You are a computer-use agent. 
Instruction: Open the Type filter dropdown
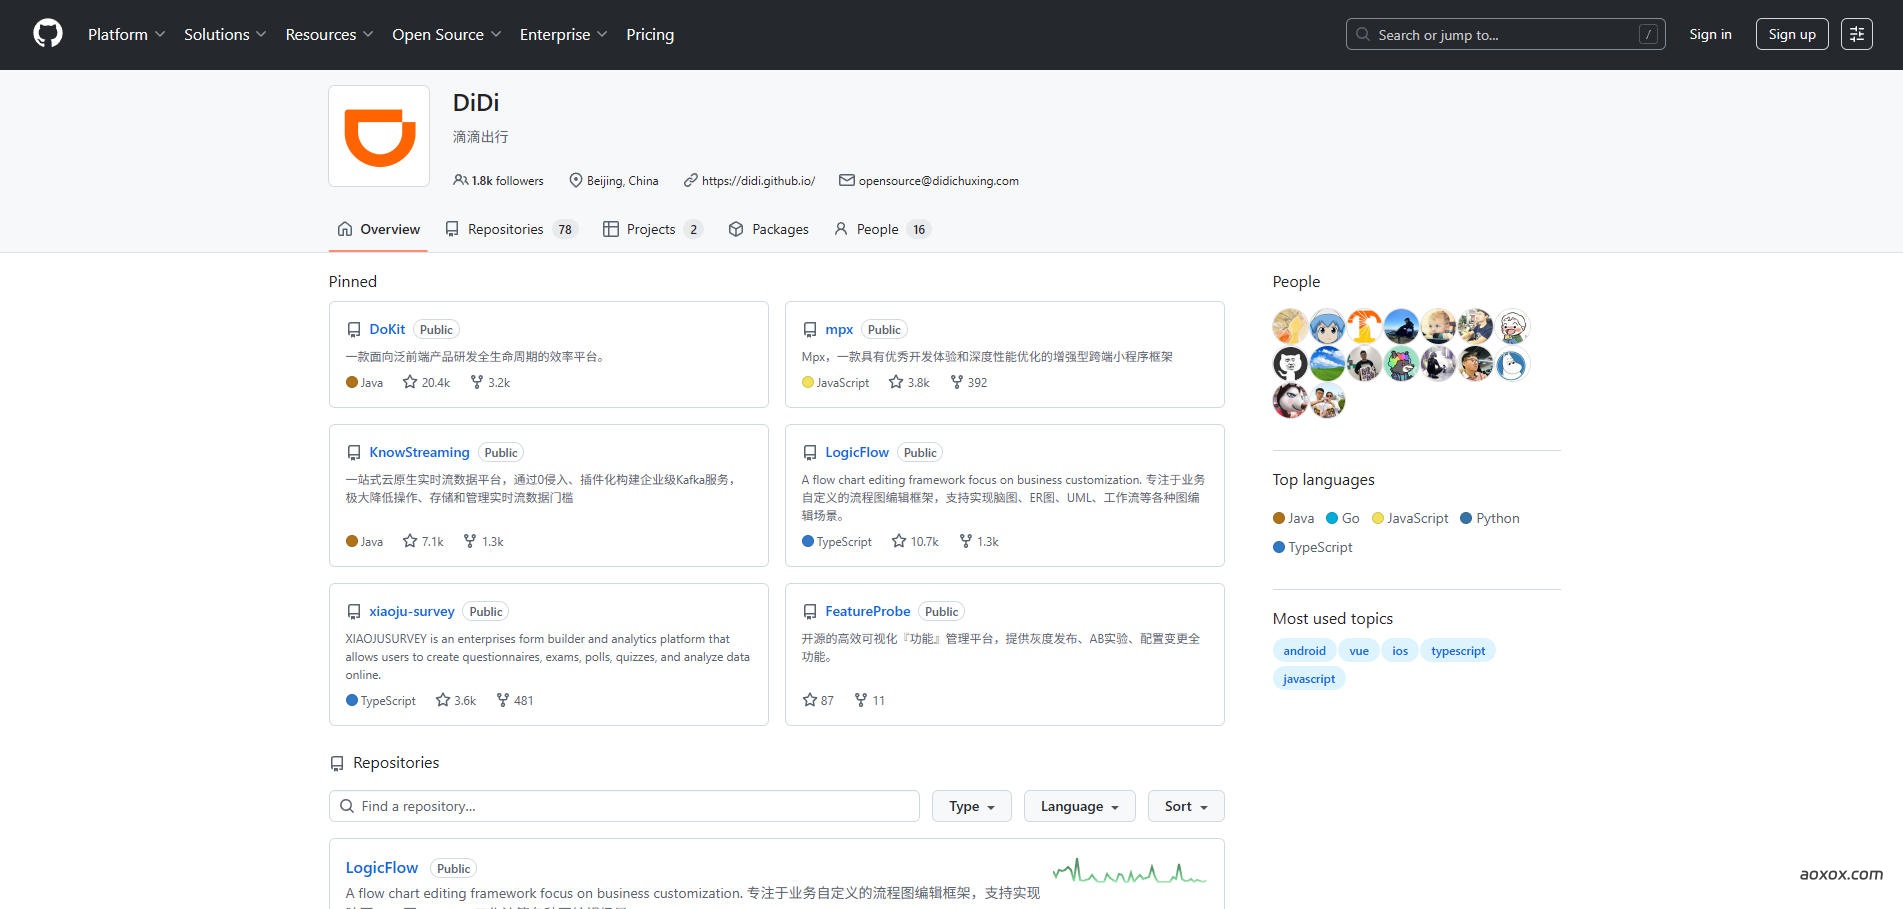pyautogui.click(x=971, y=806)
